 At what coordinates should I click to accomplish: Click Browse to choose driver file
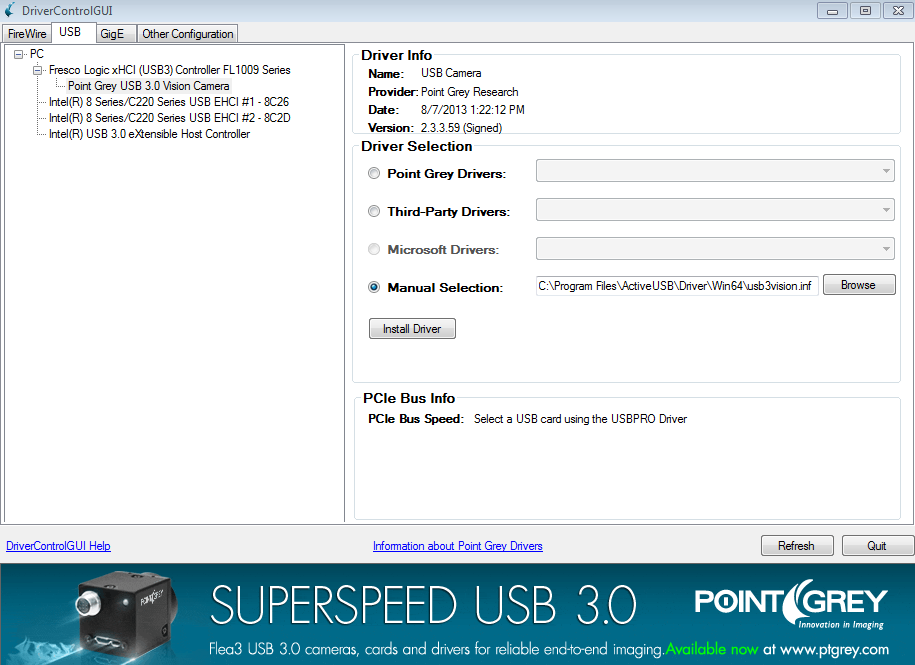click(x=857, y=285)
